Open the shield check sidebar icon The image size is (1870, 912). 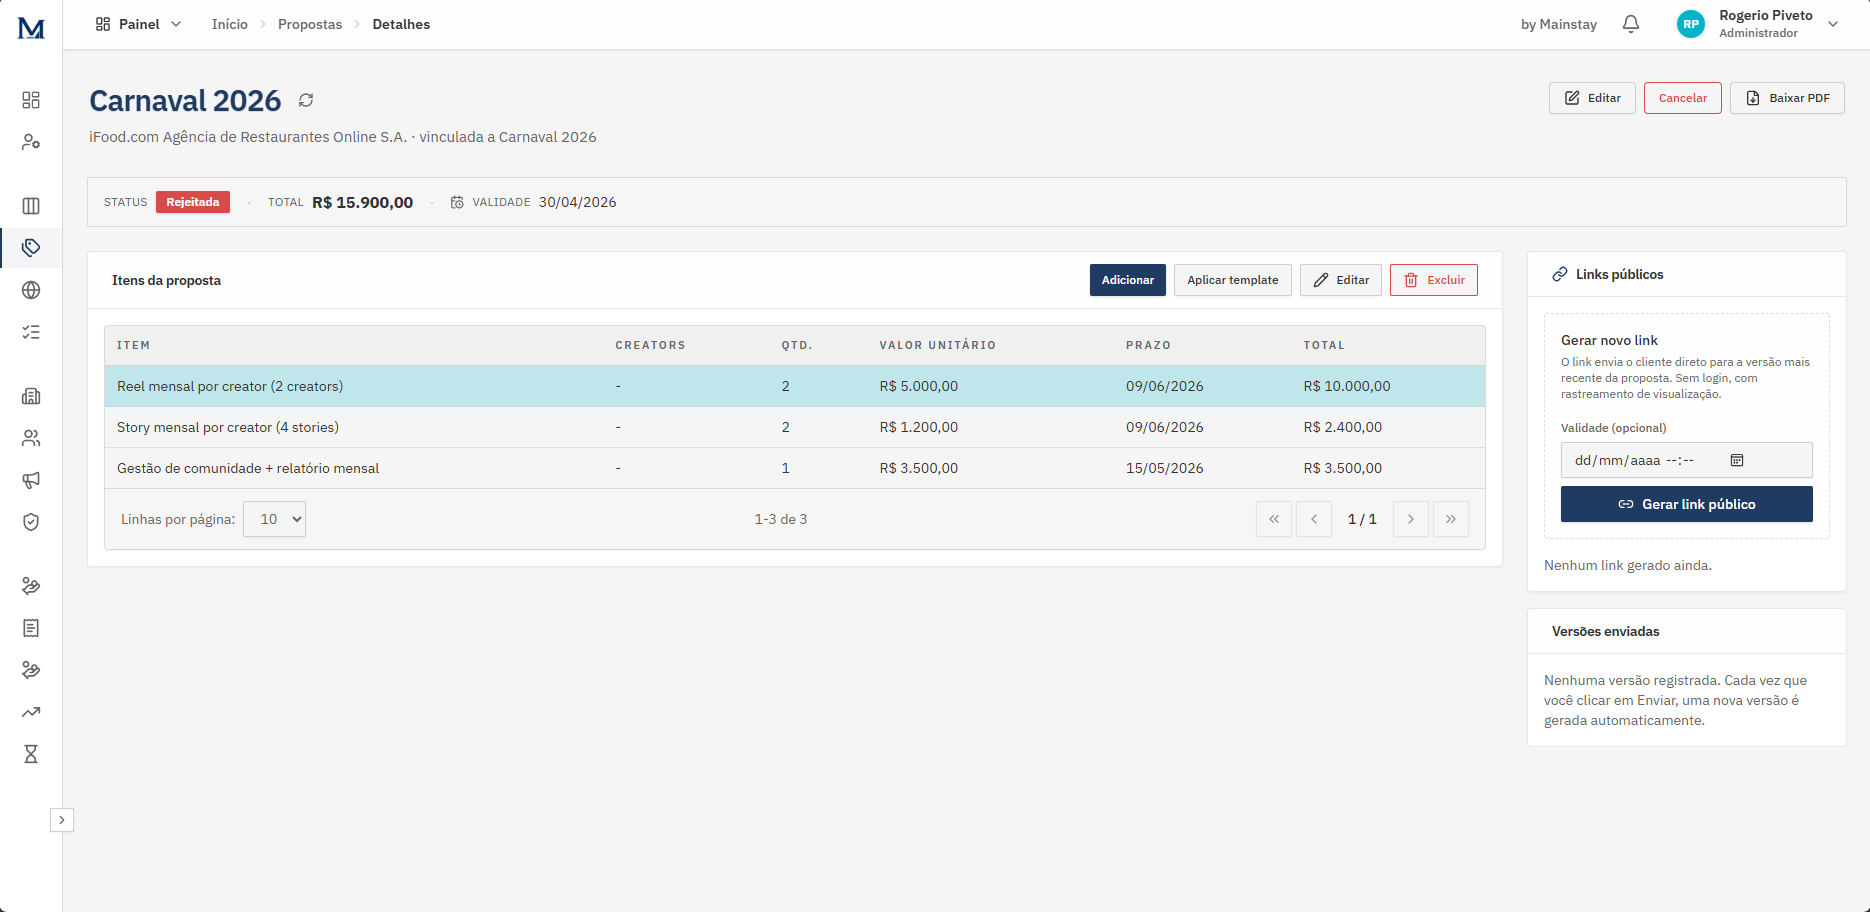[31, 522]
